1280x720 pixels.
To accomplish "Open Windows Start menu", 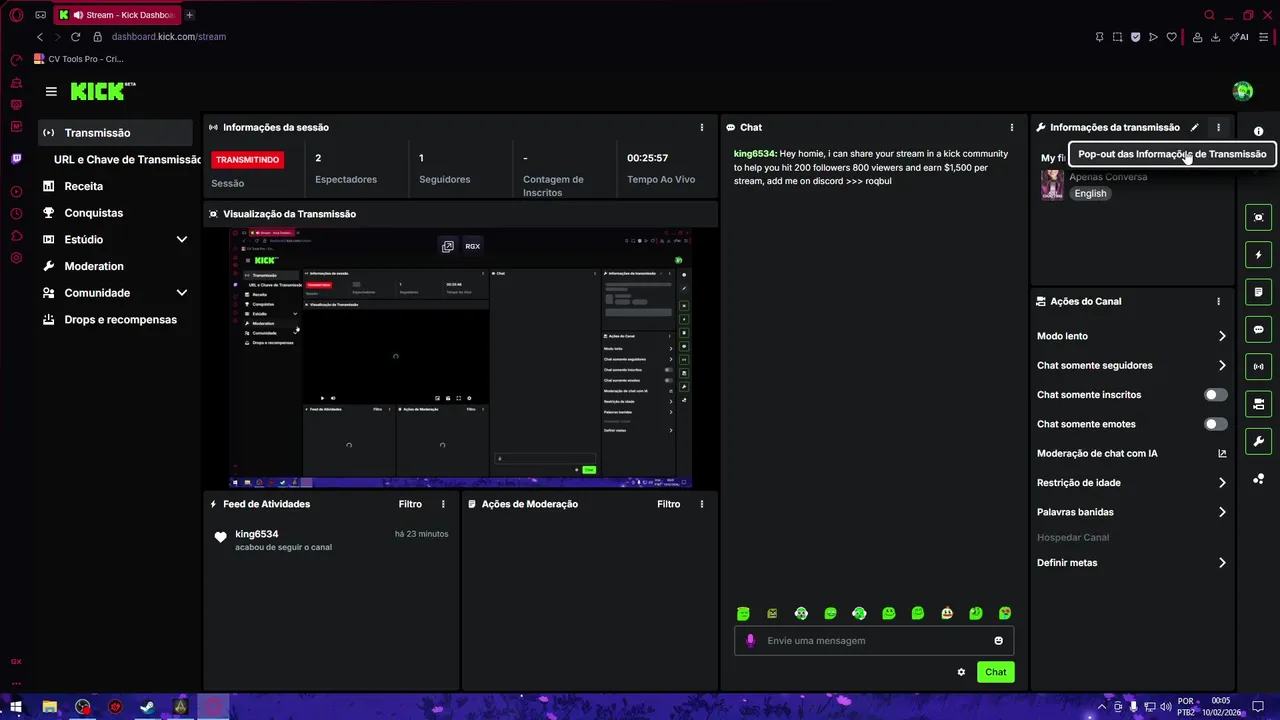I will [16, 707].
